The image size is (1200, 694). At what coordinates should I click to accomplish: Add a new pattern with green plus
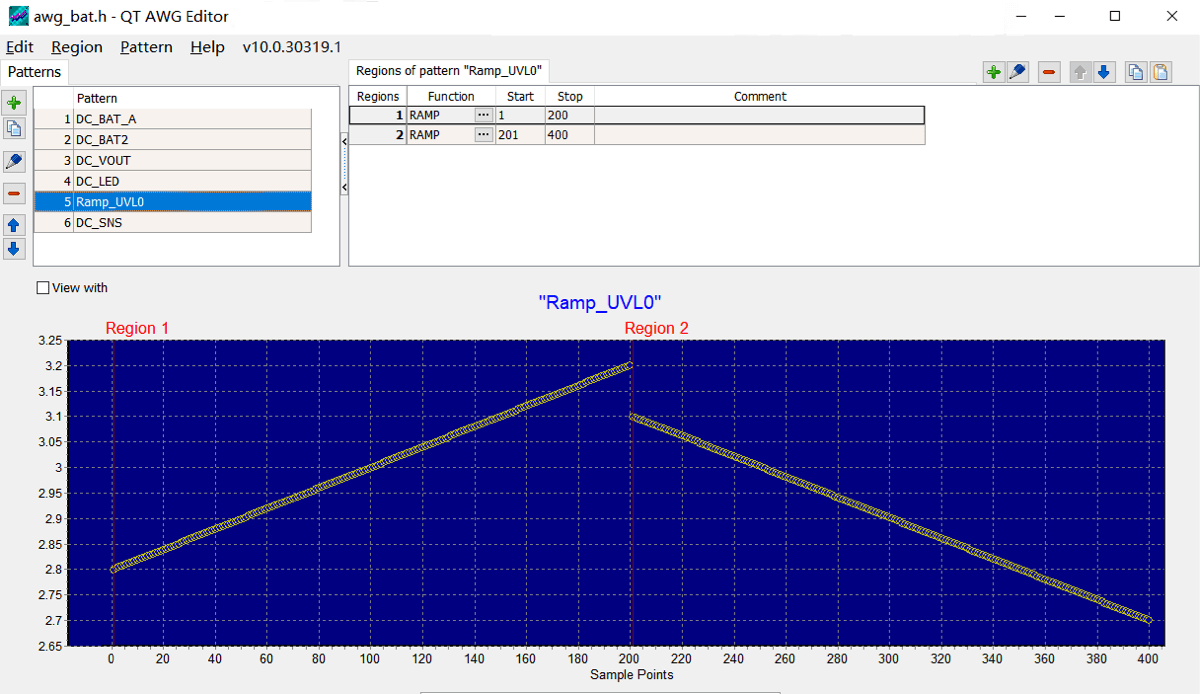point(14,103)
